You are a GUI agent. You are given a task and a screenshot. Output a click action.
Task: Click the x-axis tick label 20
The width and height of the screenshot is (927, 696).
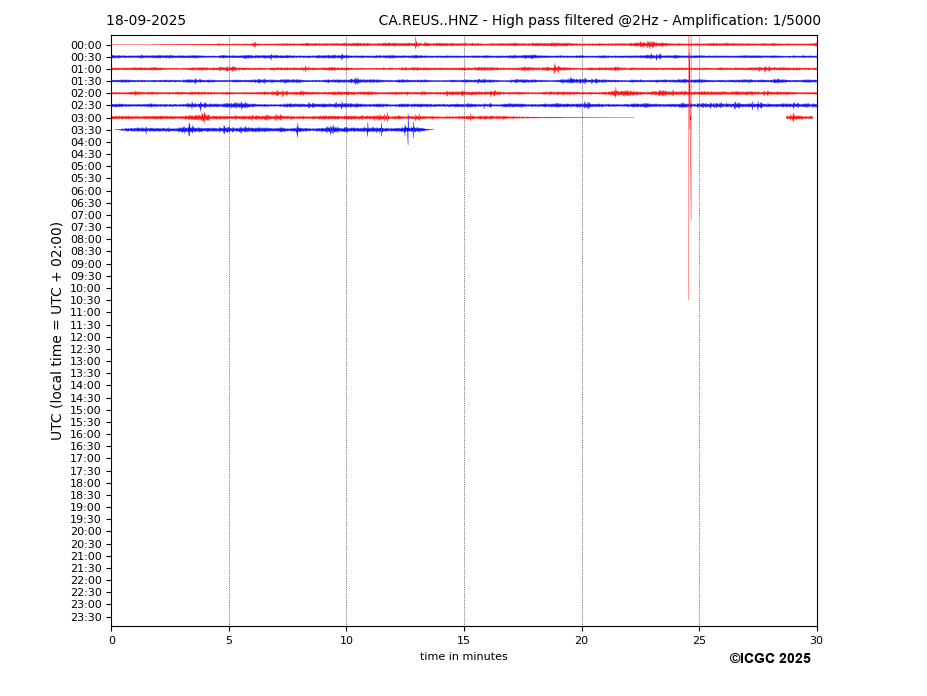(582, 640)
